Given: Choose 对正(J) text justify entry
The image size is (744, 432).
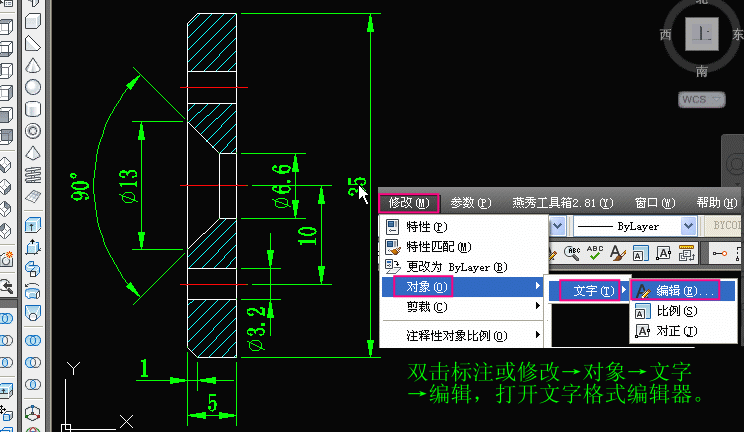Looking at the screenshot, I should pyautogui.click(x=683, y=331).
